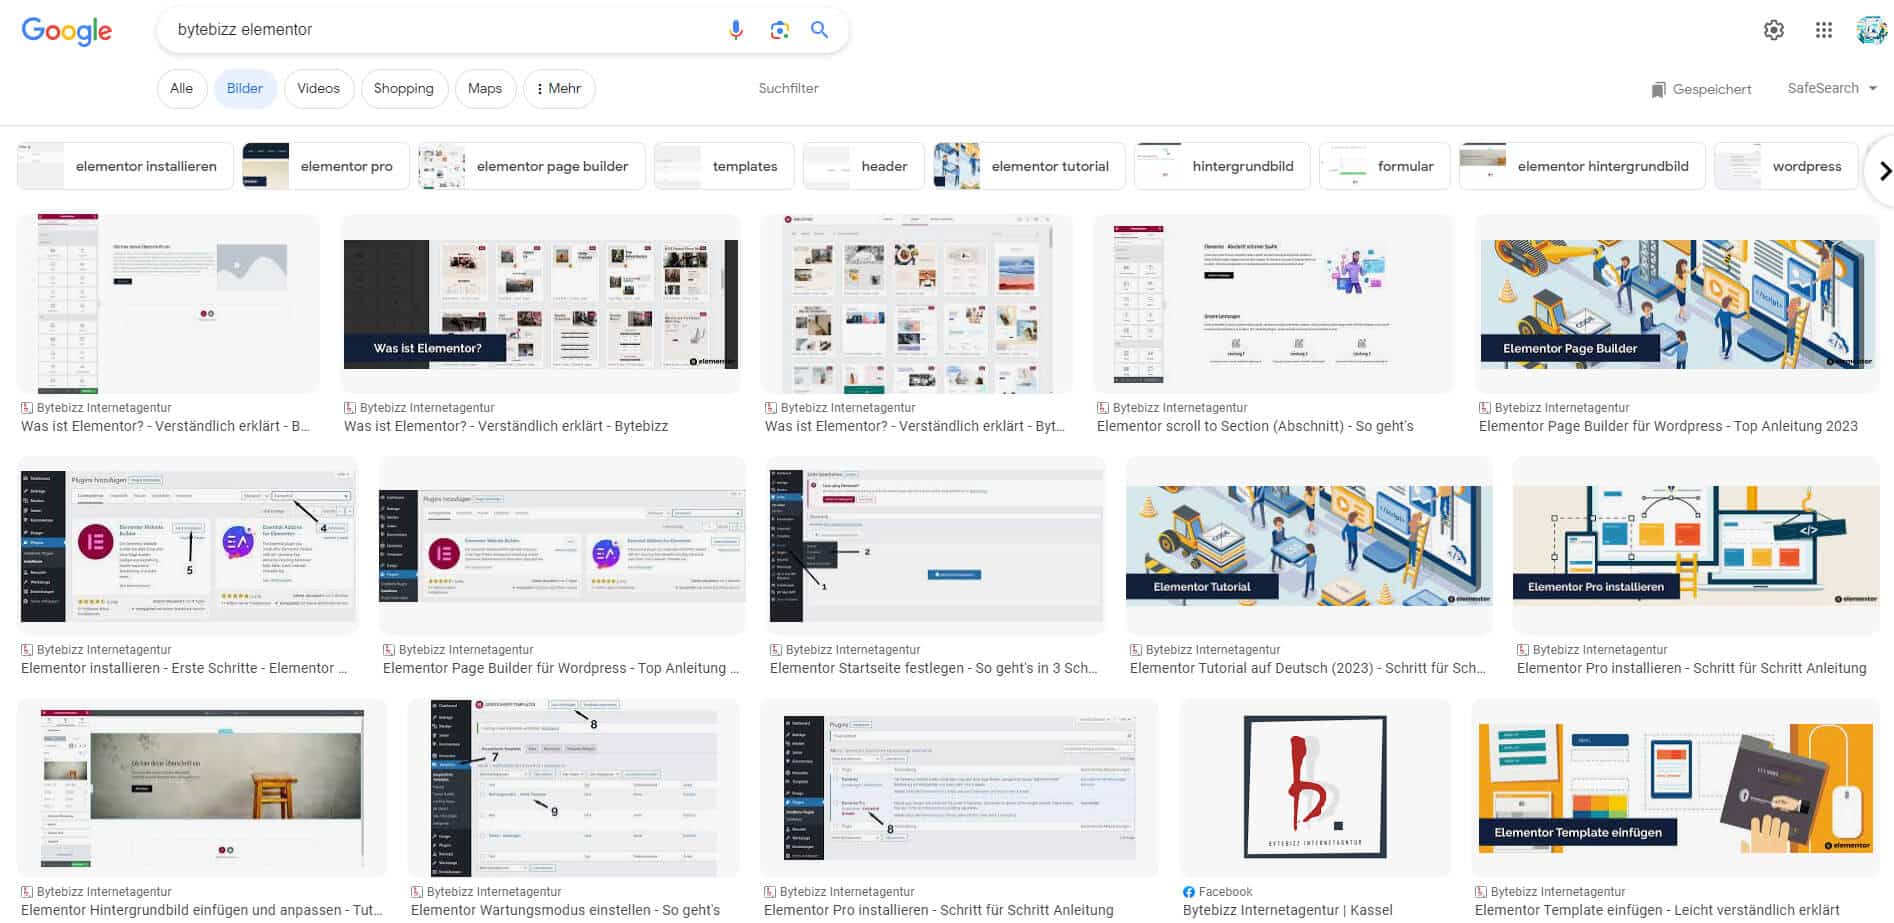
Task: Open the SafeSearch dropdown
Action: [x=1832, y=88]
